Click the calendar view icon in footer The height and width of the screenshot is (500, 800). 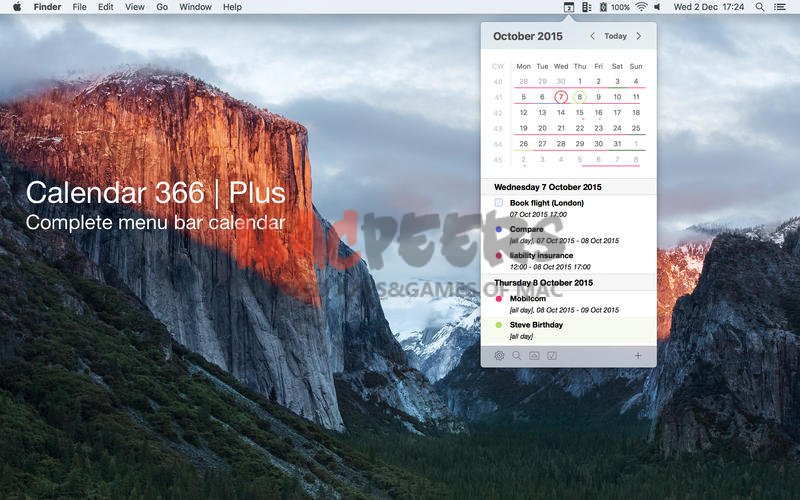point(534,355)
